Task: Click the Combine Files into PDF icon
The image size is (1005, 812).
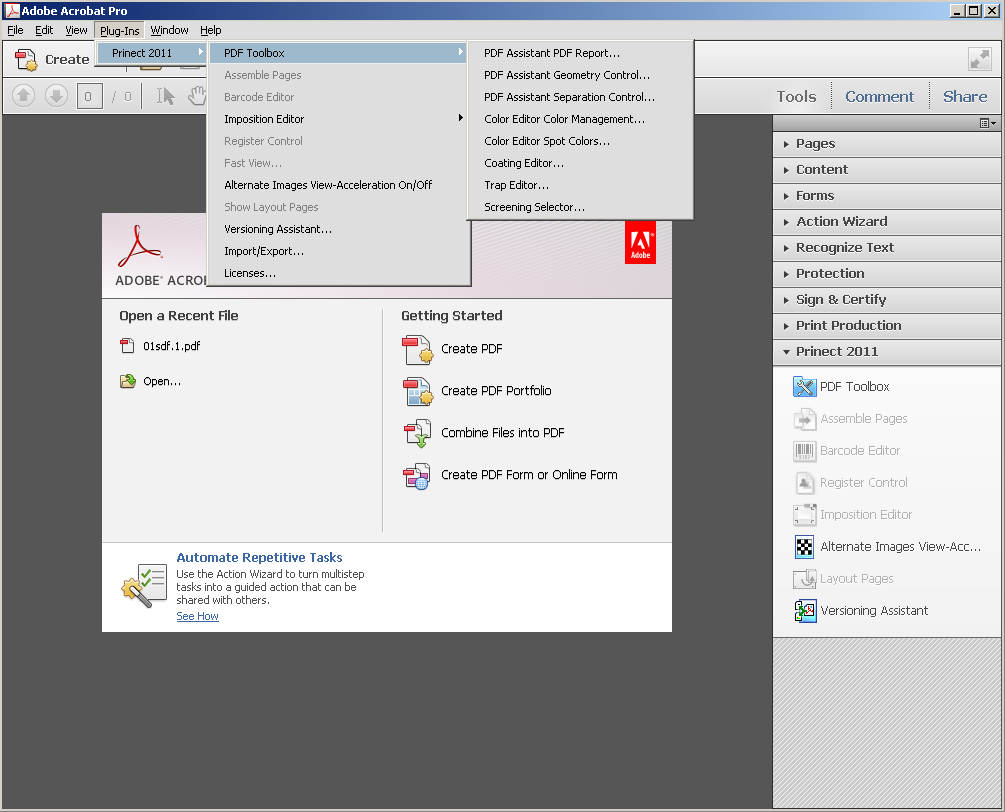Action: pos(418,433)
